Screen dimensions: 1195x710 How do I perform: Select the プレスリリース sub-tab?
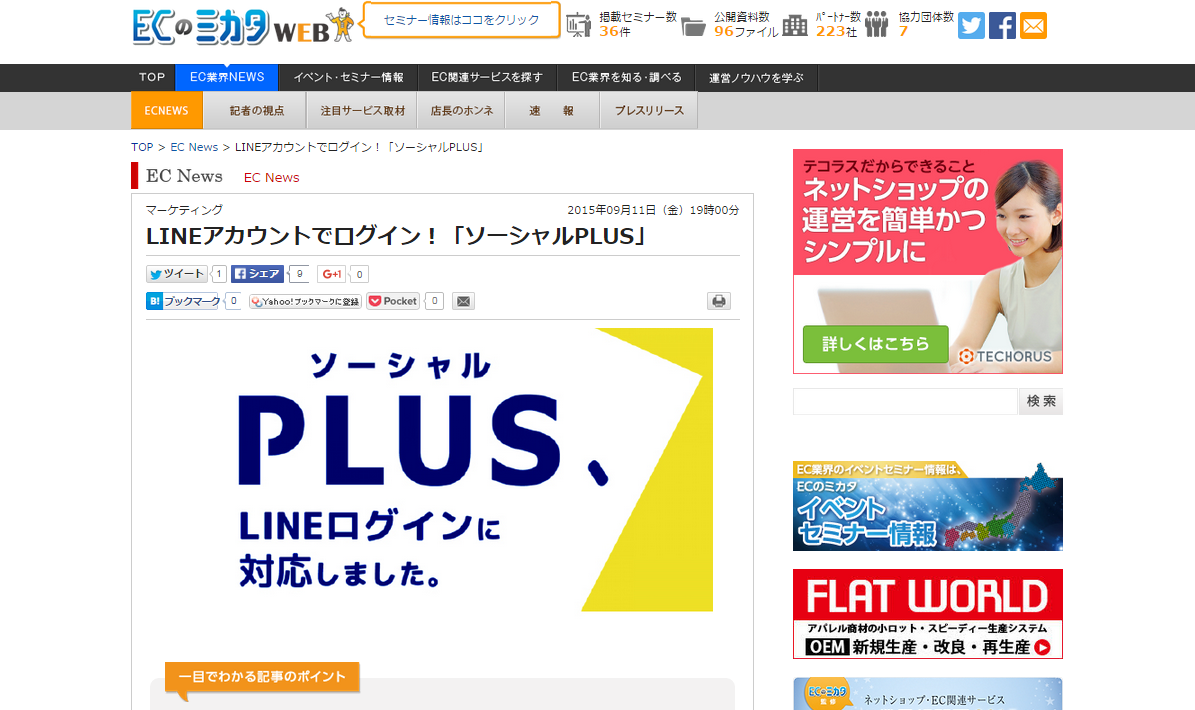[x=649, y=110]
